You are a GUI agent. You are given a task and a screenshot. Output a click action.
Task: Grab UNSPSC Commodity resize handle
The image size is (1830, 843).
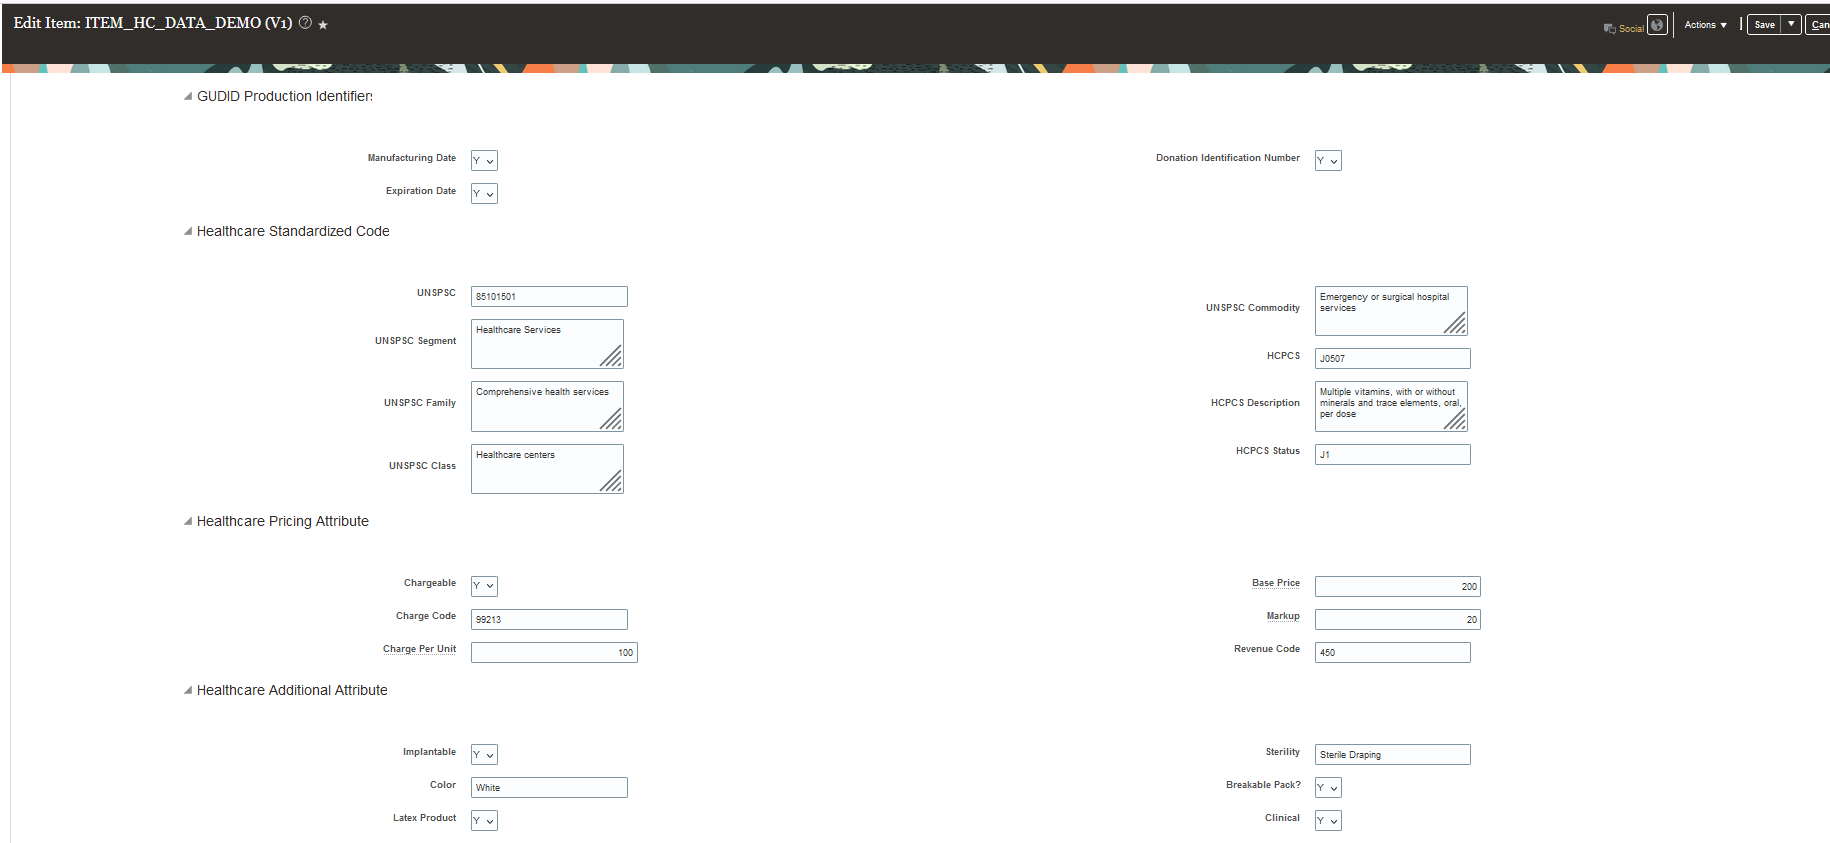coord(1456,324)
